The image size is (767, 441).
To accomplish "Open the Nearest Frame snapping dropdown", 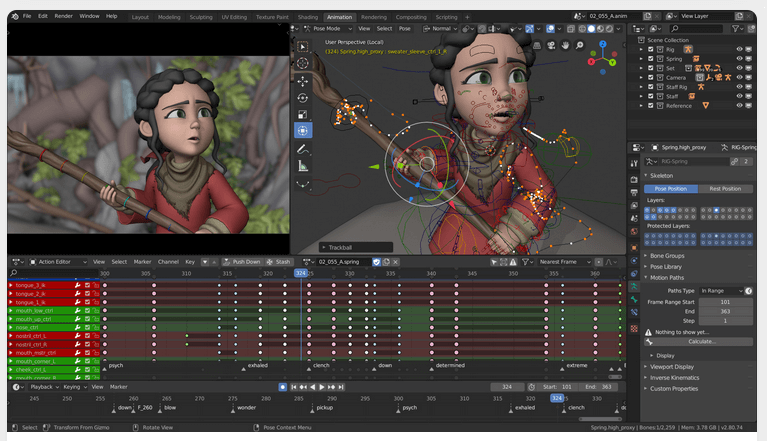I will [565, 262].
